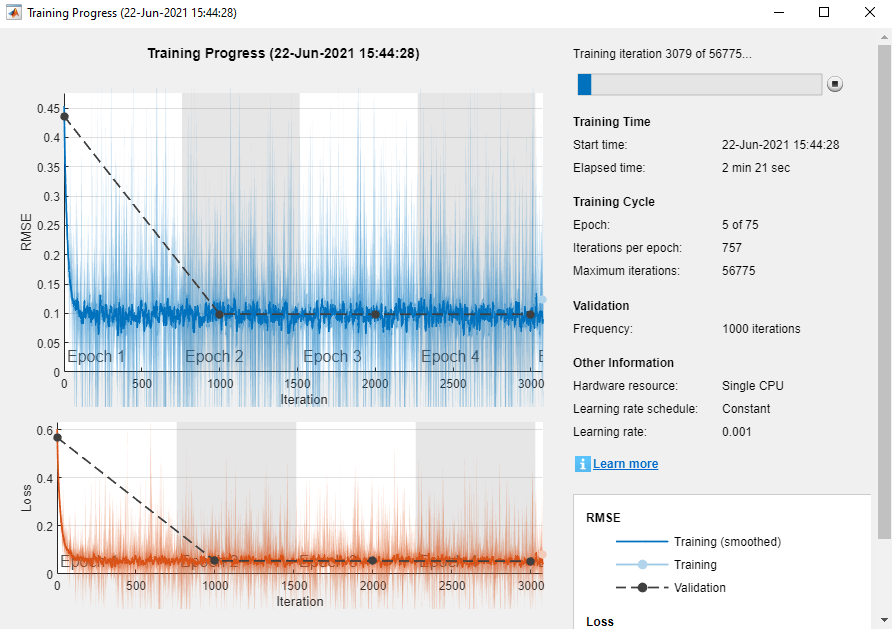Click the validation marker at iteration 3000 on RMSE plot

(530, 314)
